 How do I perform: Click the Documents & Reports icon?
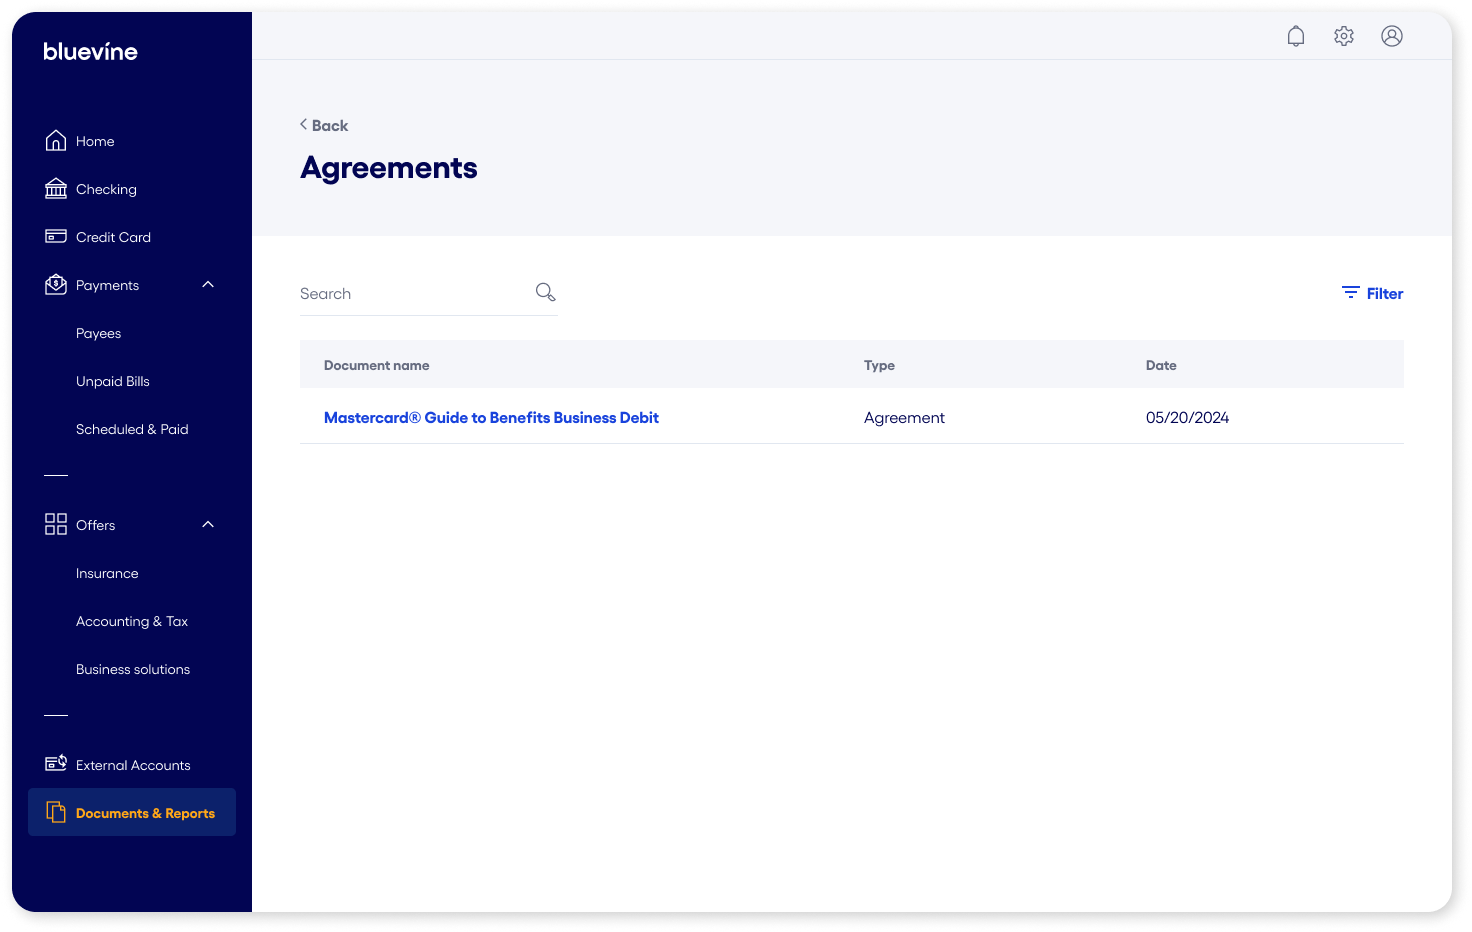pos(56,812)
